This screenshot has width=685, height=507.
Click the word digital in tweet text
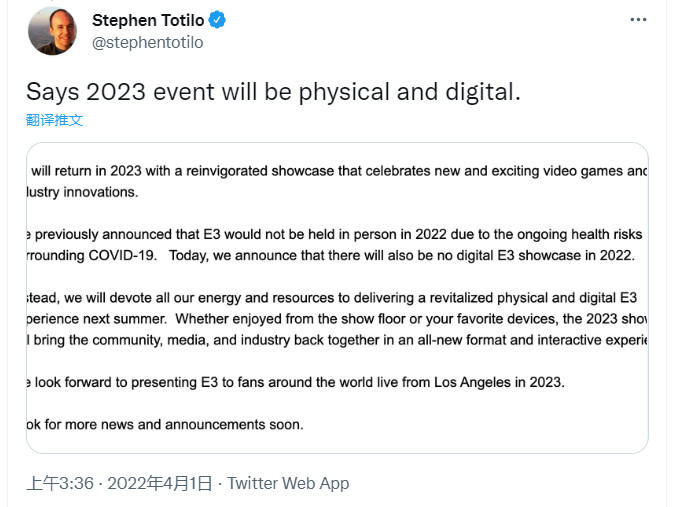pyautogui.click(x=482, y=93)
